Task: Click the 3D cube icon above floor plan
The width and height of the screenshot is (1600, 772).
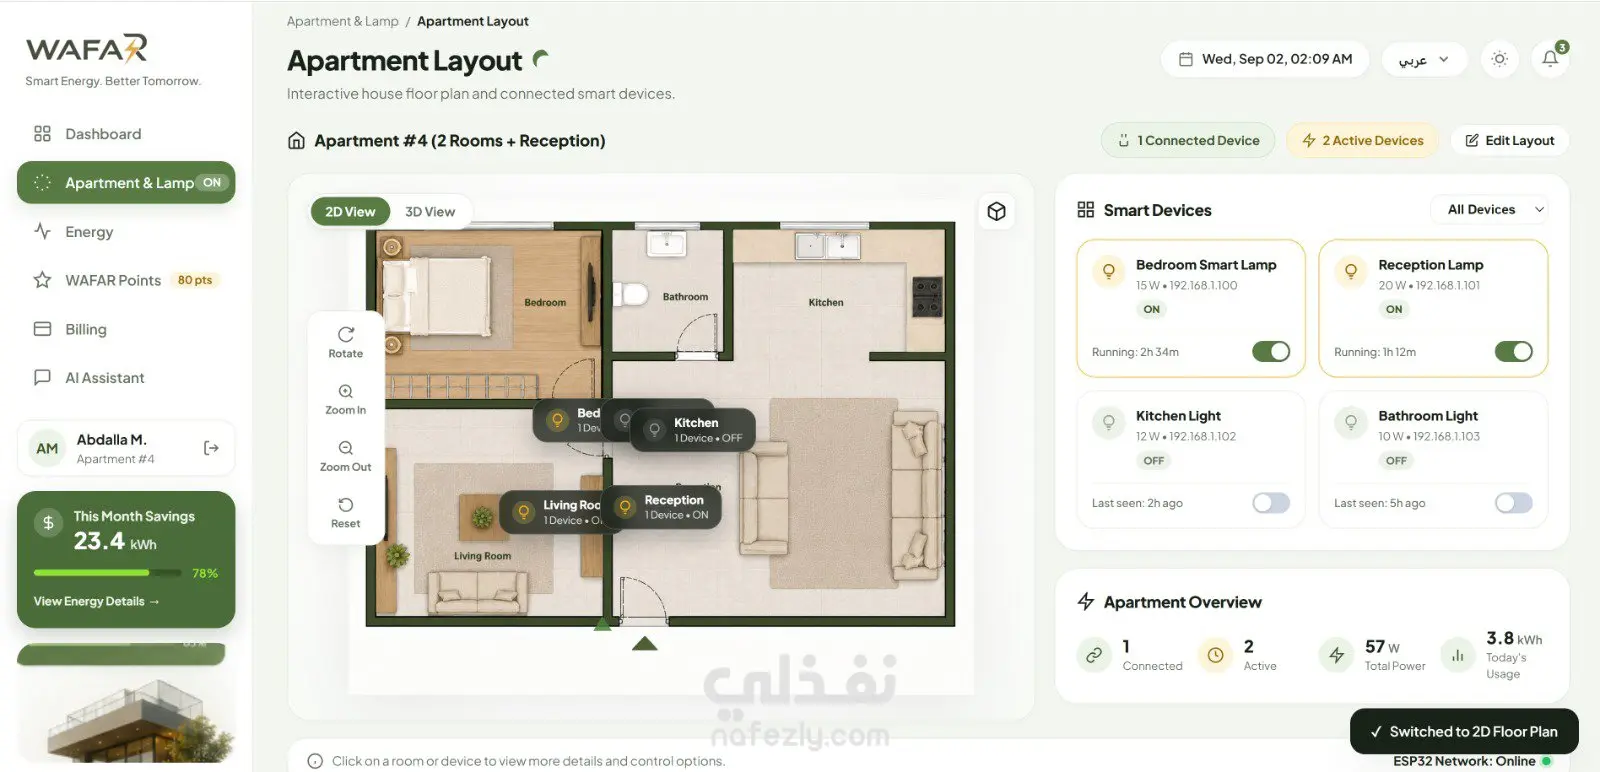Action: [x=996, y=211]
